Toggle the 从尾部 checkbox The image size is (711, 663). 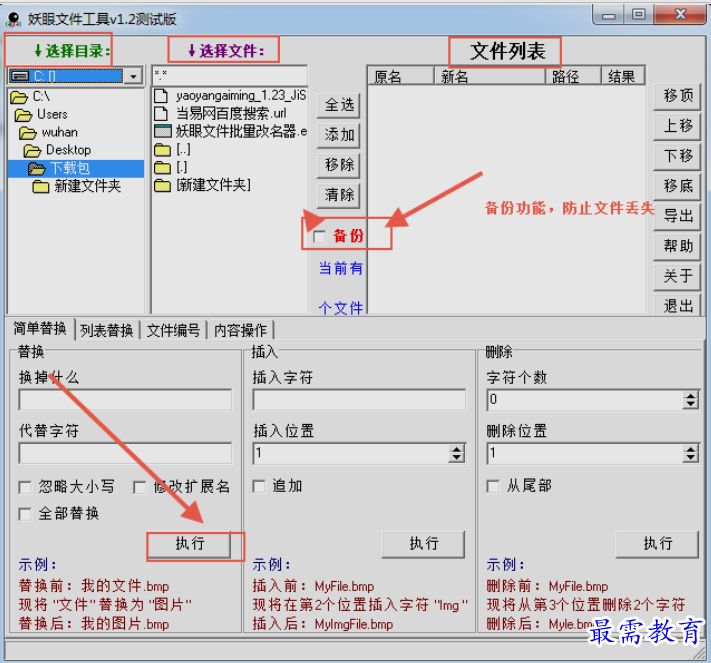493,487
